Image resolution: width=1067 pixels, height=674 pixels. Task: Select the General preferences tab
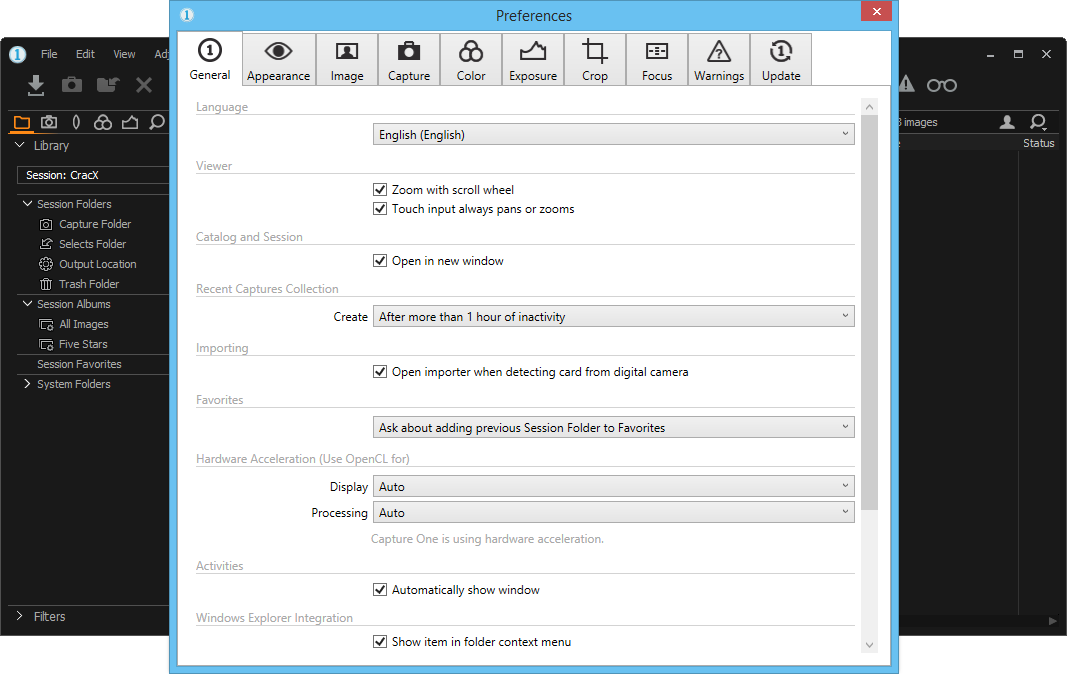(210, 59)
